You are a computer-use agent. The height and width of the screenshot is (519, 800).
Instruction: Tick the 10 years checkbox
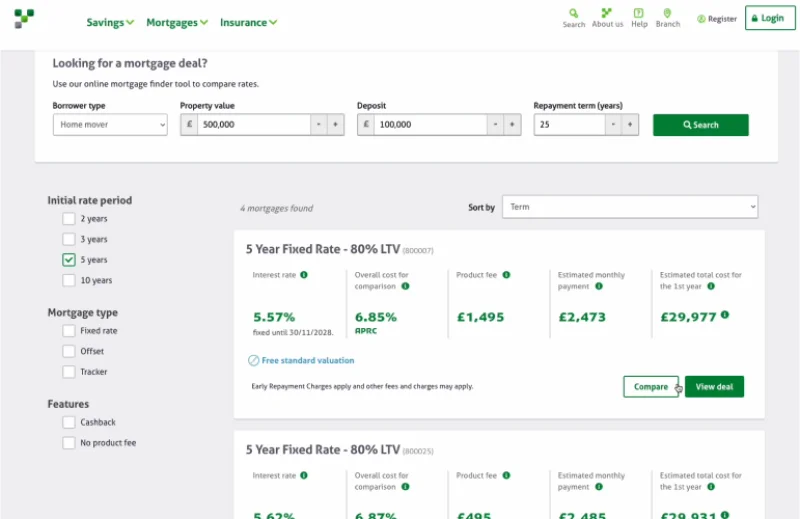point(69,280)
